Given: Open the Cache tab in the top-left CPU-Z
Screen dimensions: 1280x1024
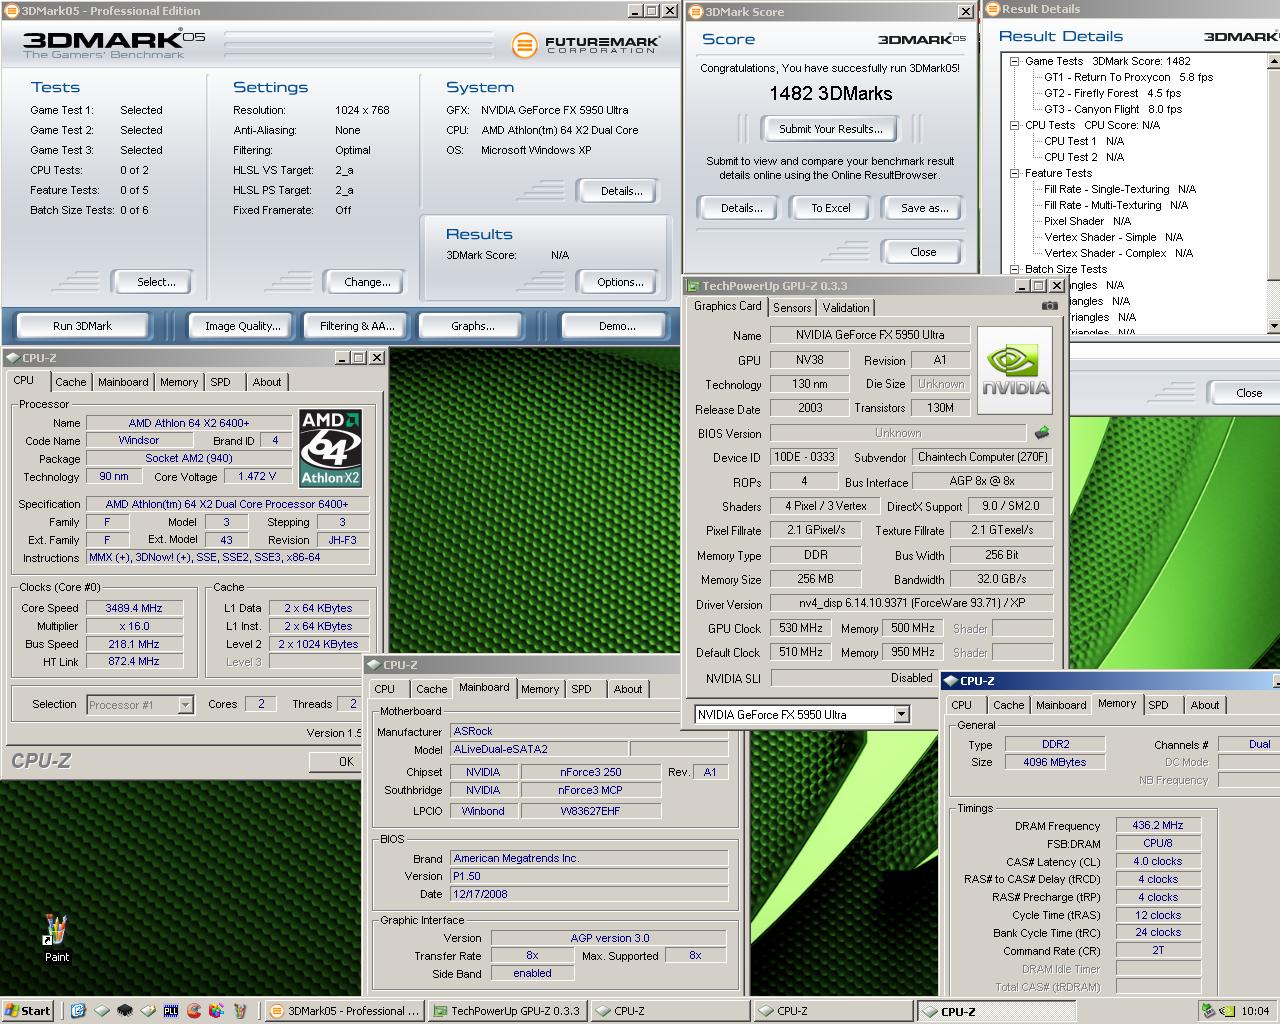Looking at the screenshot, I should (70, 382).
